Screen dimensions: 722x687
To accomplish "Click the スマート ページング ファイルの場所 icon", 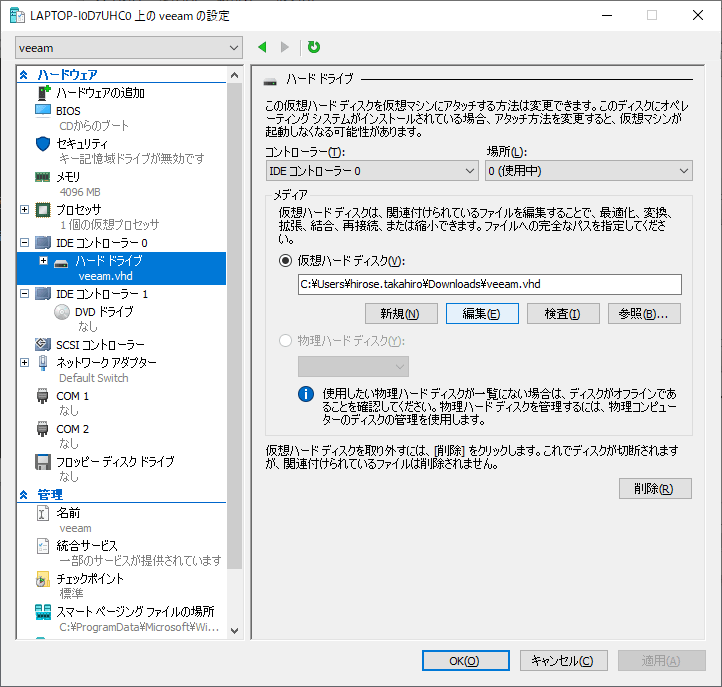I will [43, 612].
